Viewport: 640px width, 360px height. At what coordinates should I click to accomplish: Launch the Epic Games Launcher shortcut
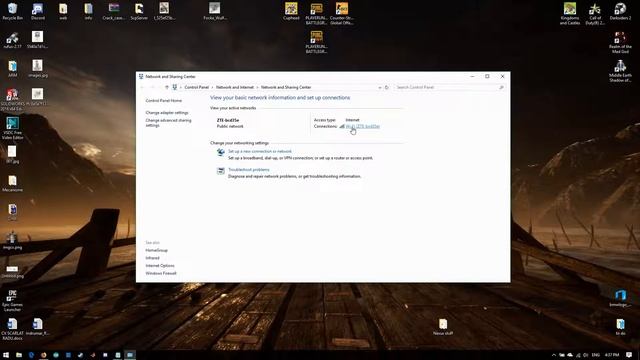(12, 300)
